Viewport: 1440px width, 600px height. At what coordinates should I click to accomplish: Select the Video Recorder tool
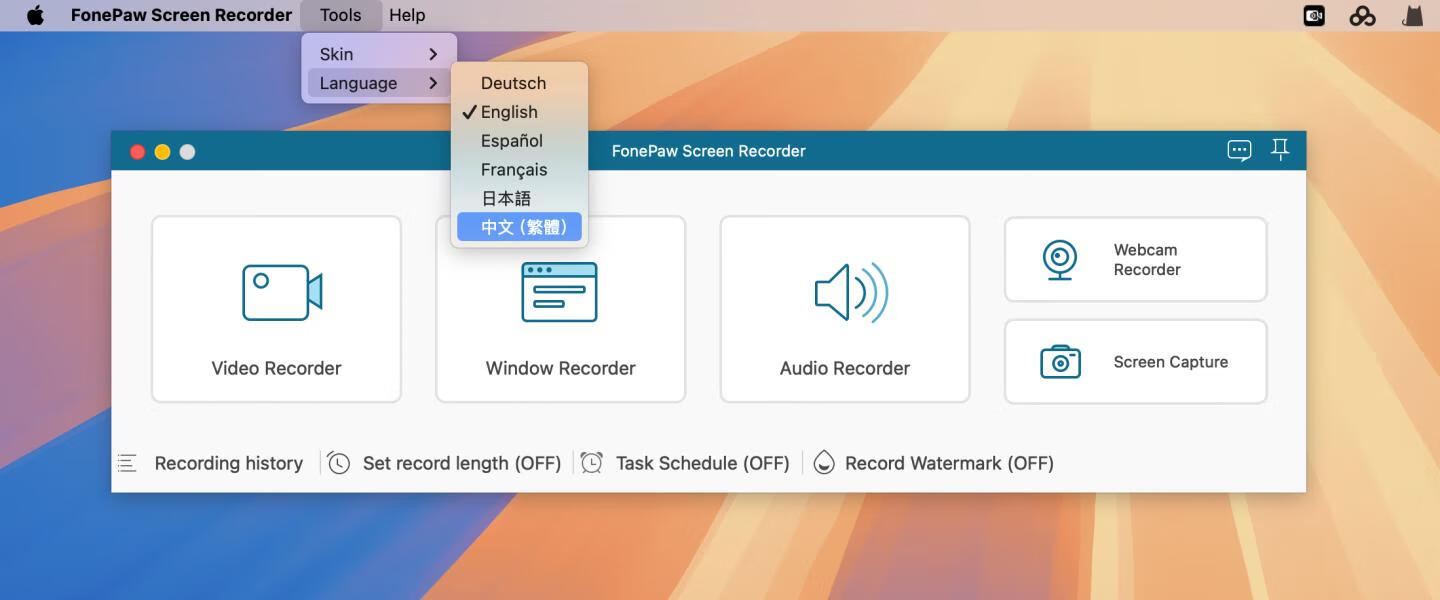[x=276, y=308]
